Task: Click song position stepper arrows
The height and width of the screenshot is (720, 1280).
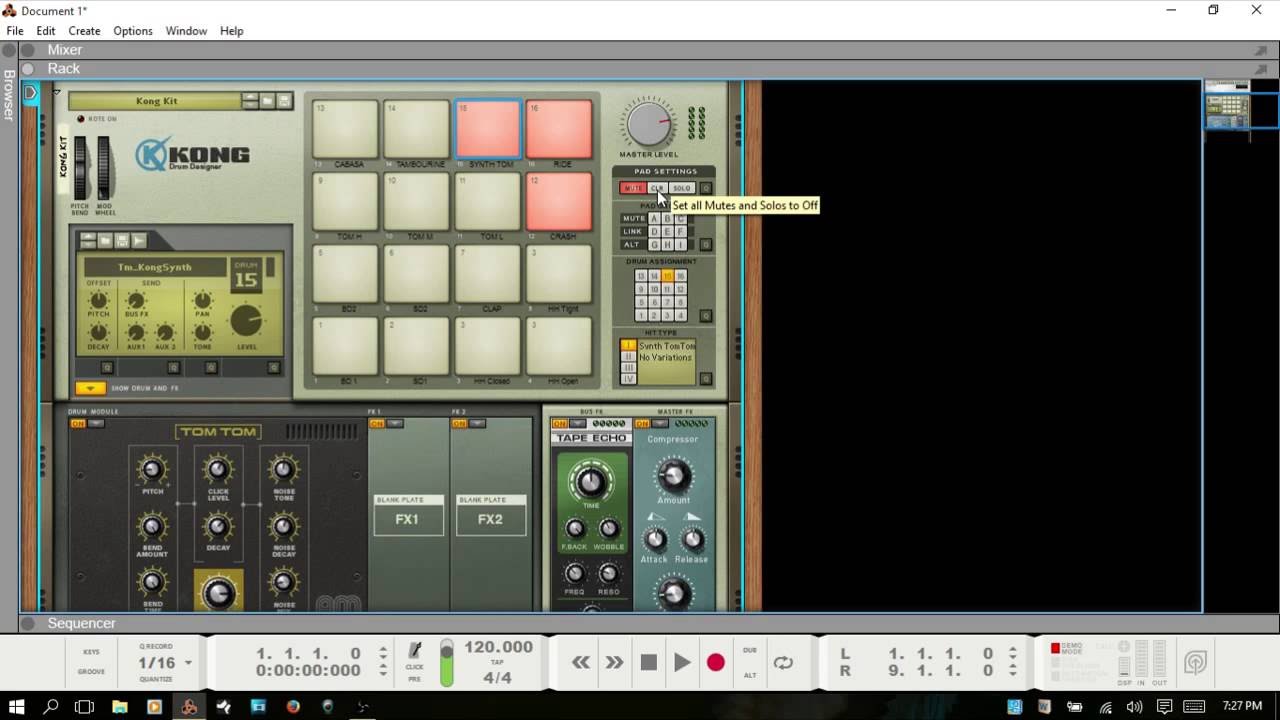Action: (383, 662)
